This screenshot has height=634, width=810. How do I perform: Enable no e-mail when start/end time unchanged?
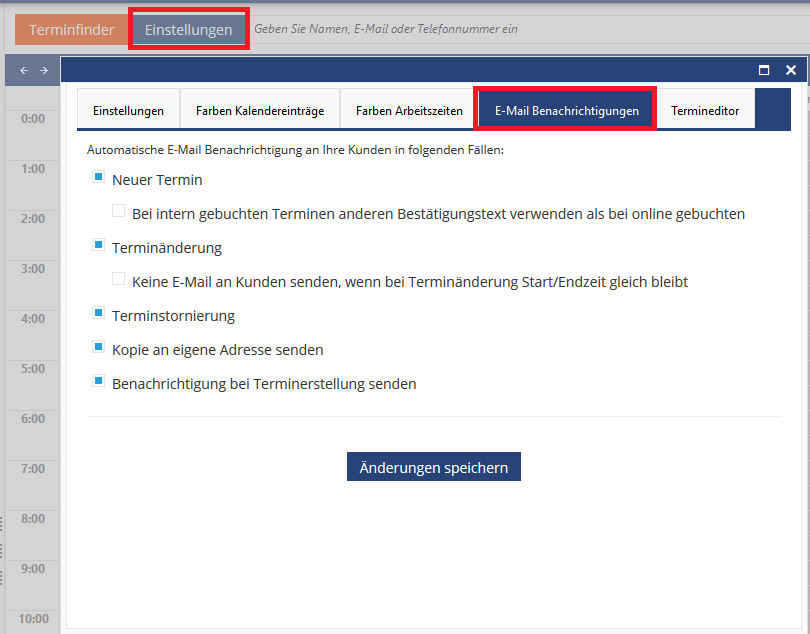pyautogui.click(x=118, y=279)
